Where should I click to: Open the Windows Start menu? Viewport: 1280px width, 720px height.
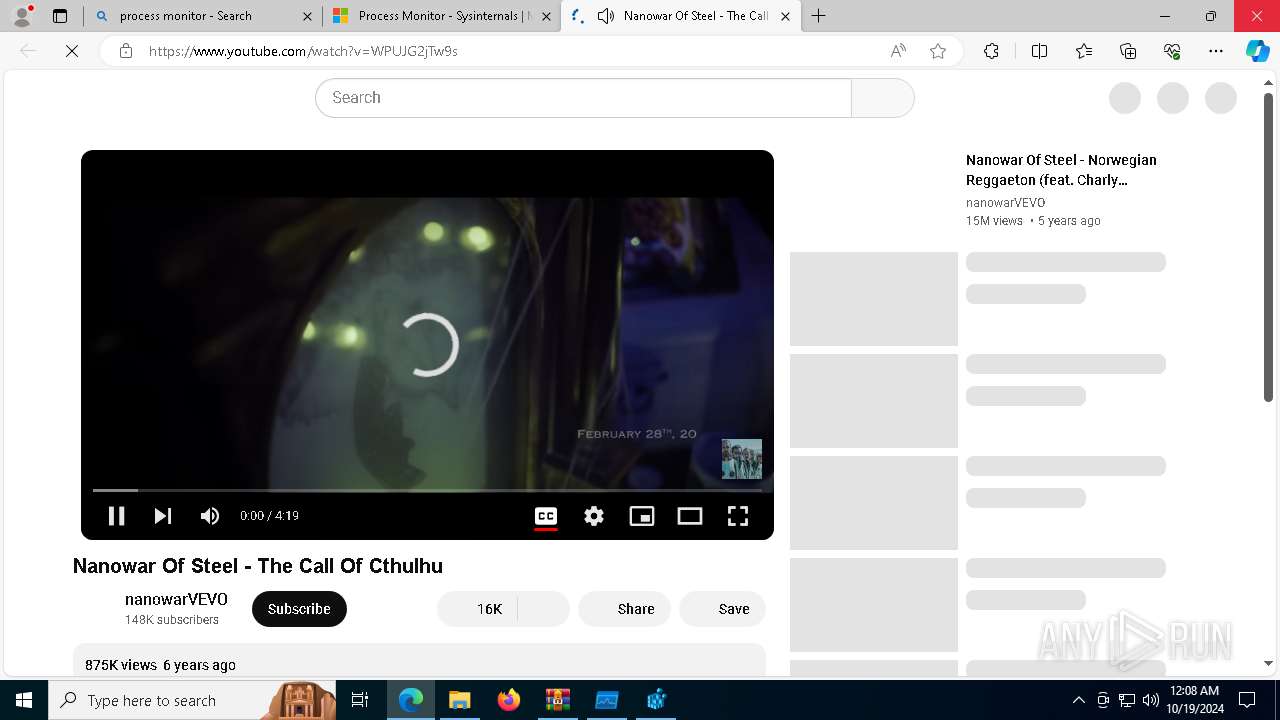click(x=24, y=700)
